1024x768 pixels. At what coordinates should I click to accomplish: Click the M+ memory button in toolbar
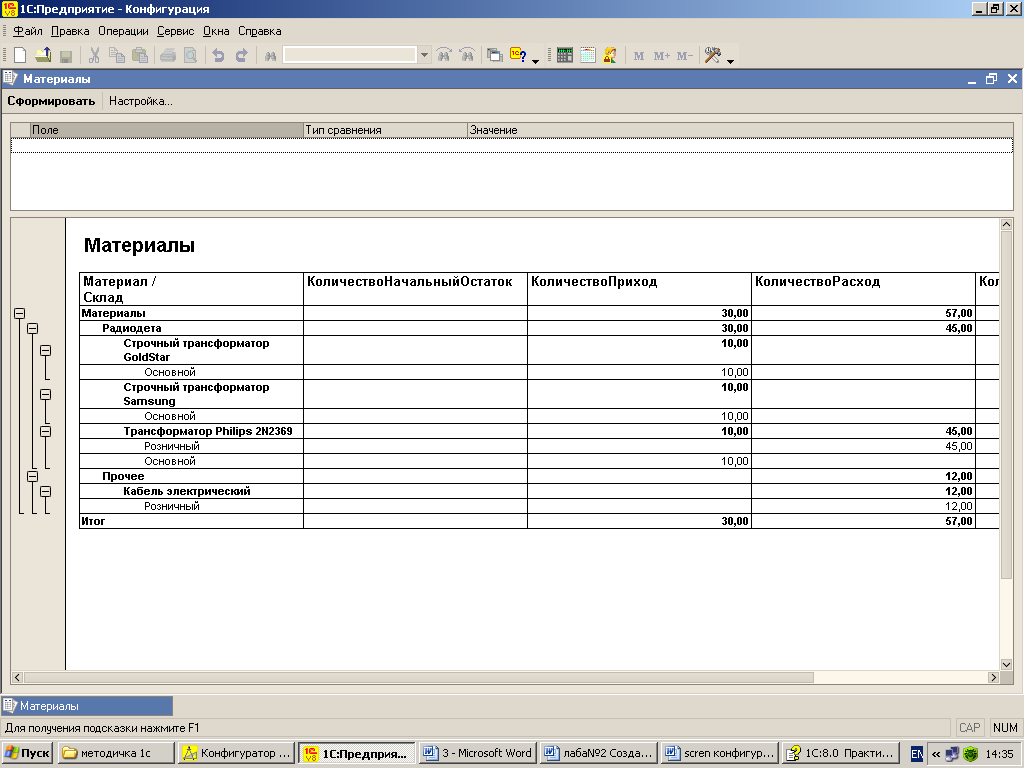661,56
